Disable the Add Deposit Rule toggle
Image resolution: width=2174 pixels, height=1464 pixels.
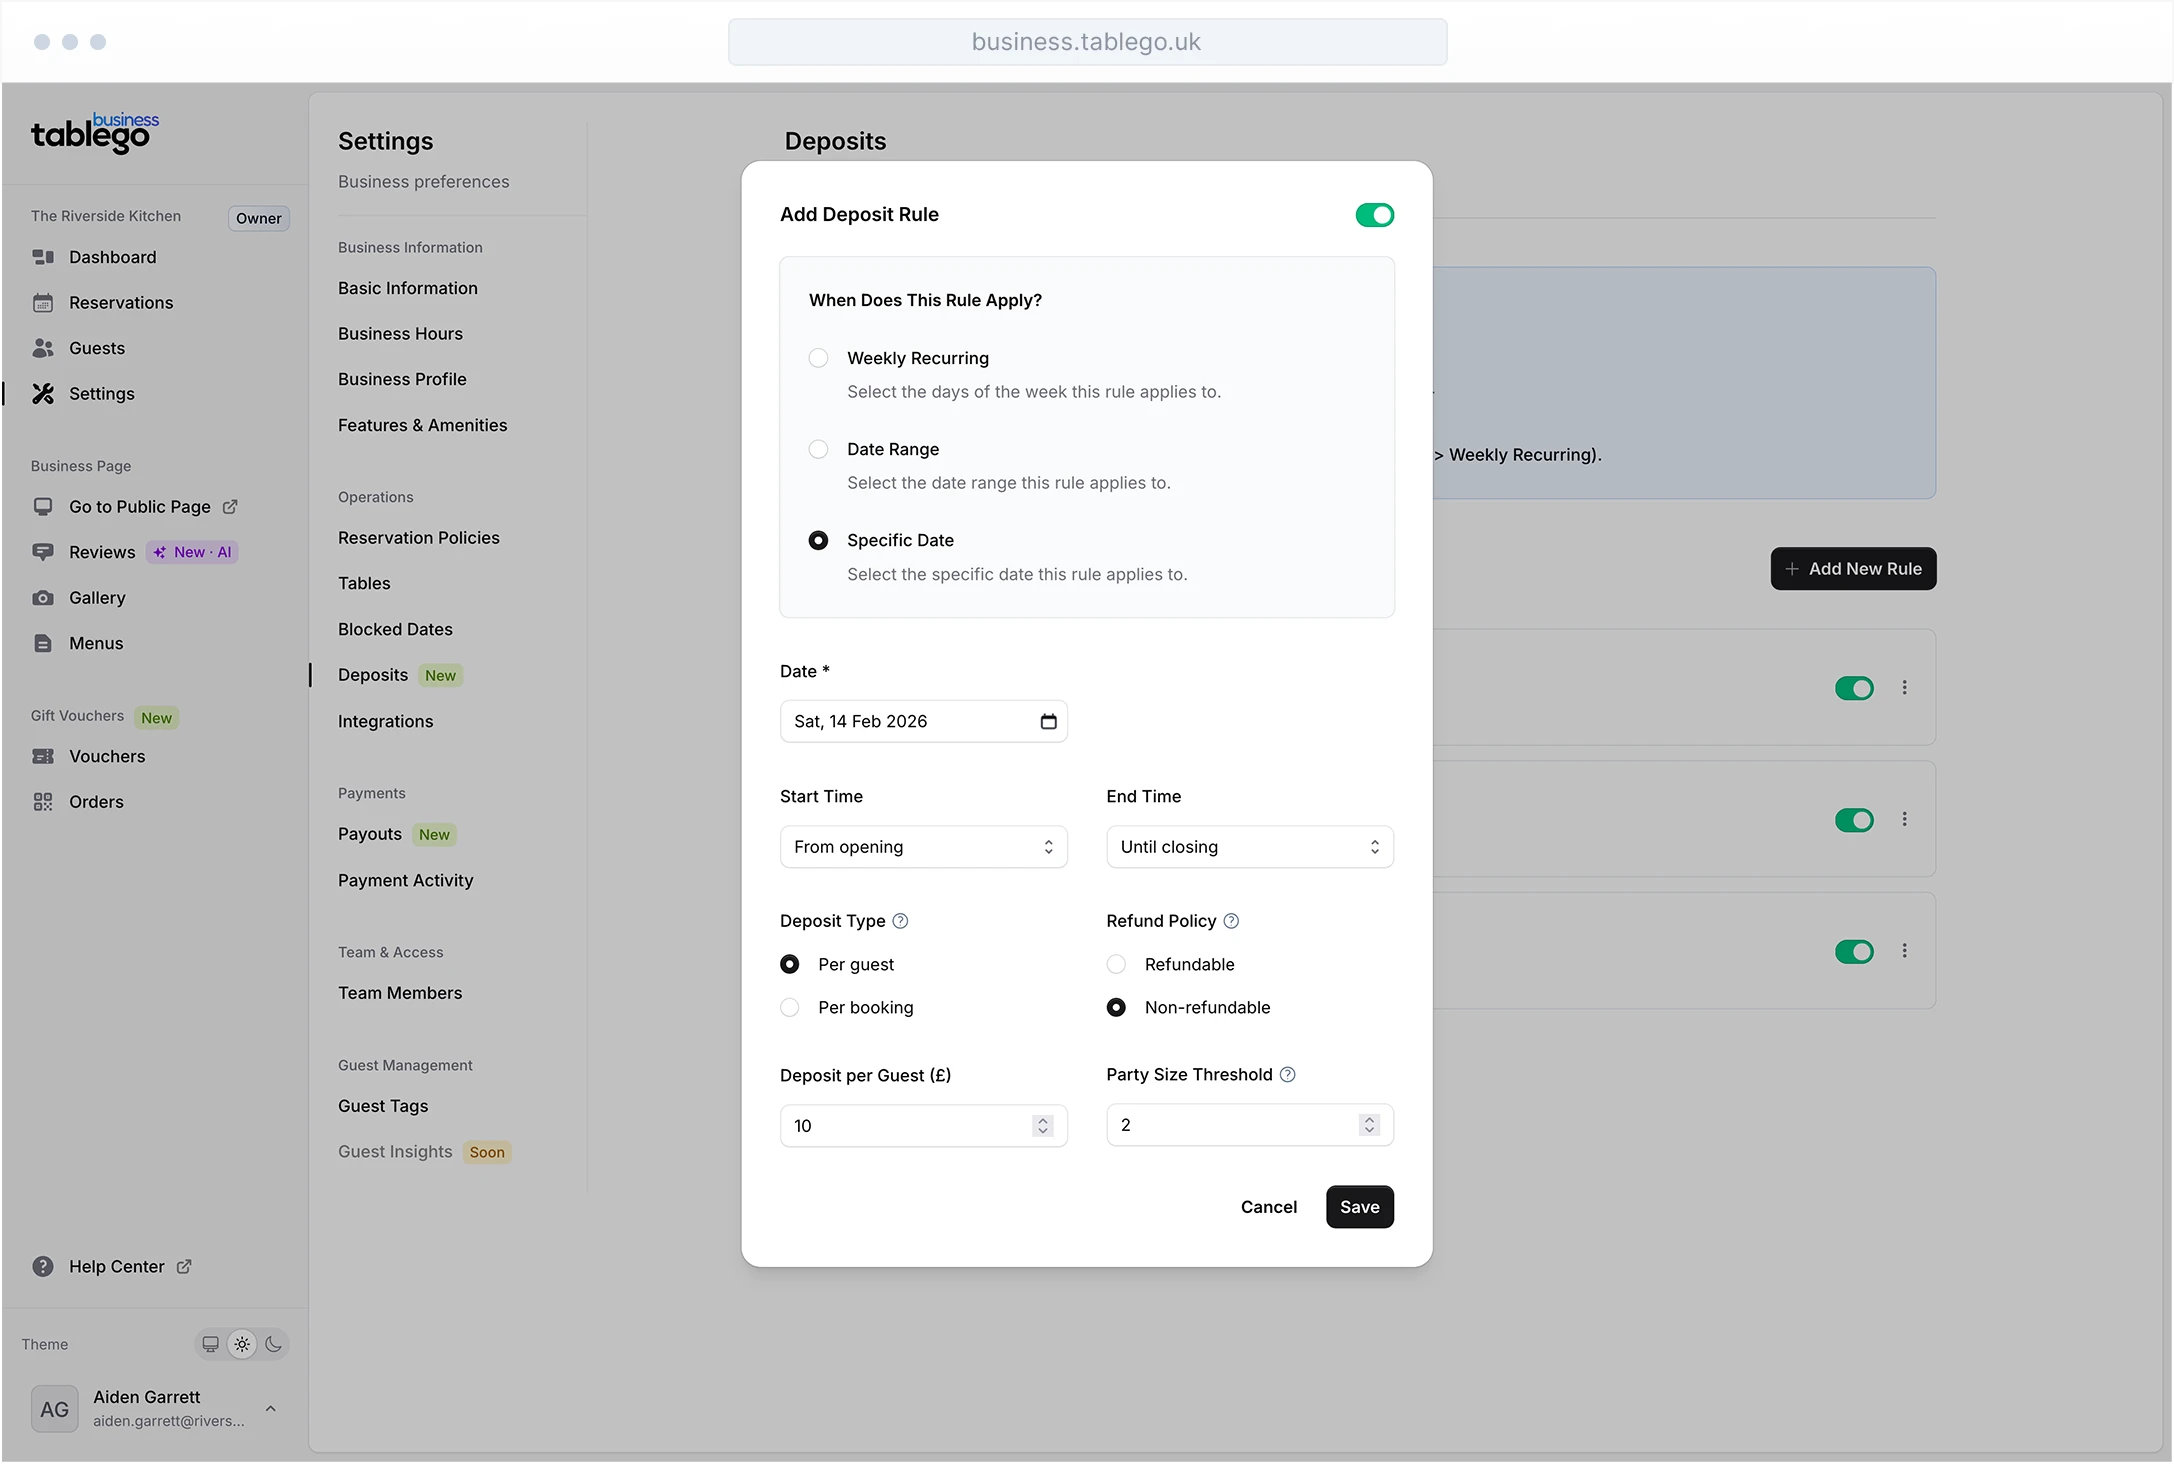click(x=1374, y=214)
